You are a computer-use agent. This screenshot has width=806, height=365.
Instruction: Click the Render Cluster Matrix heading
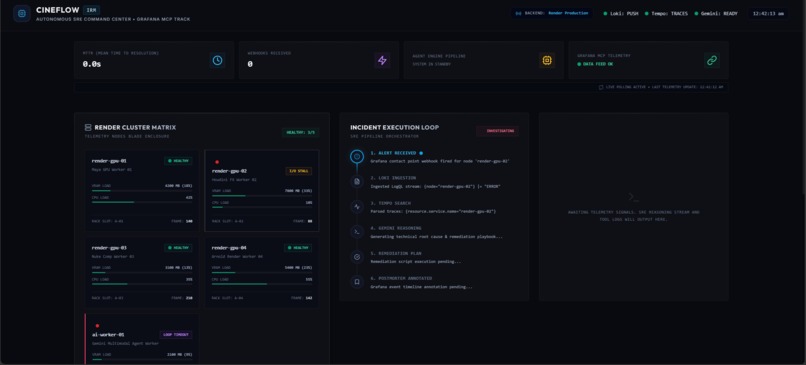coord(135,127)
